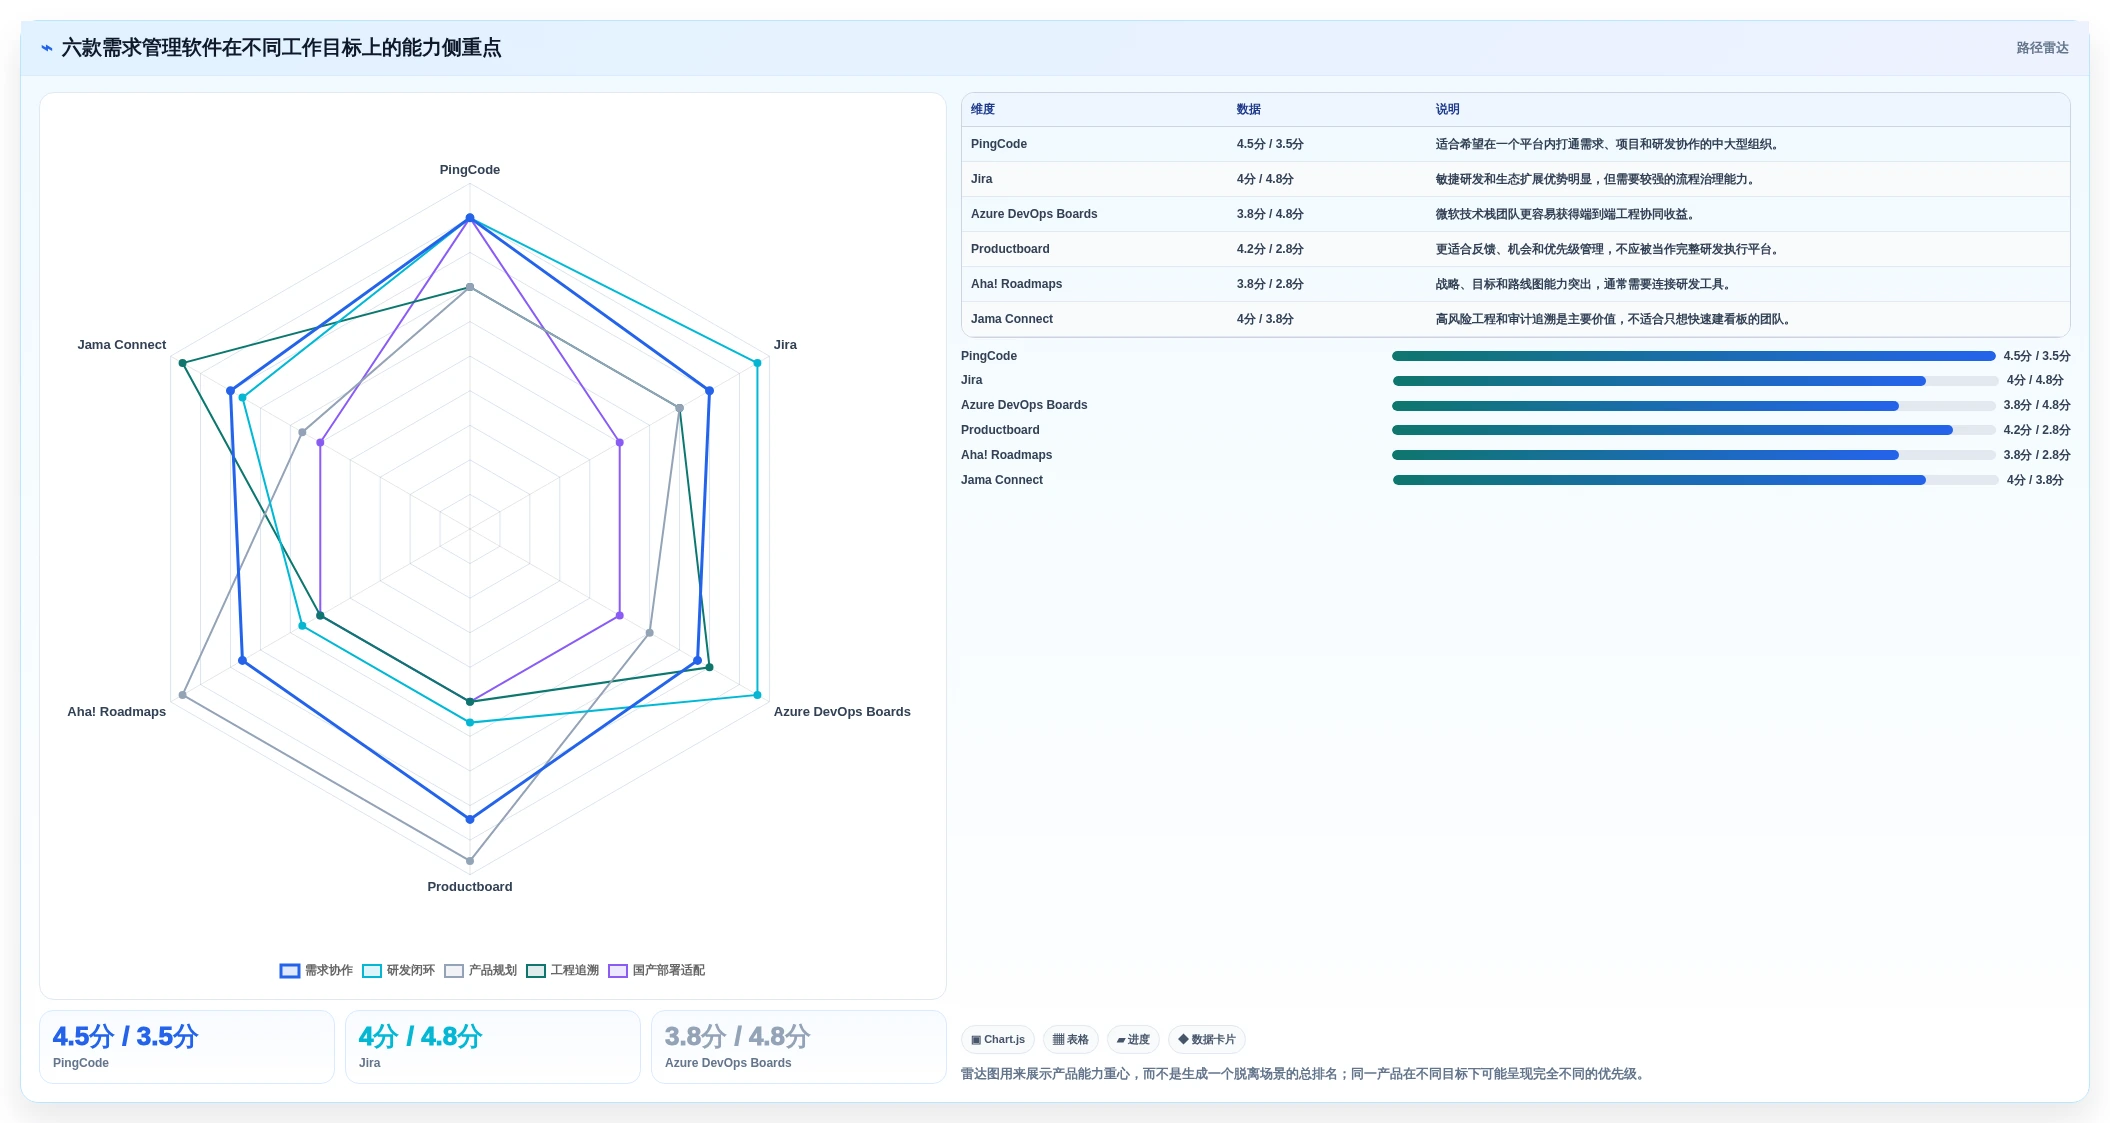This screenshot has height=1123, width=2110.
Task: Open the PingCode score card
Action: (187, 1046)
